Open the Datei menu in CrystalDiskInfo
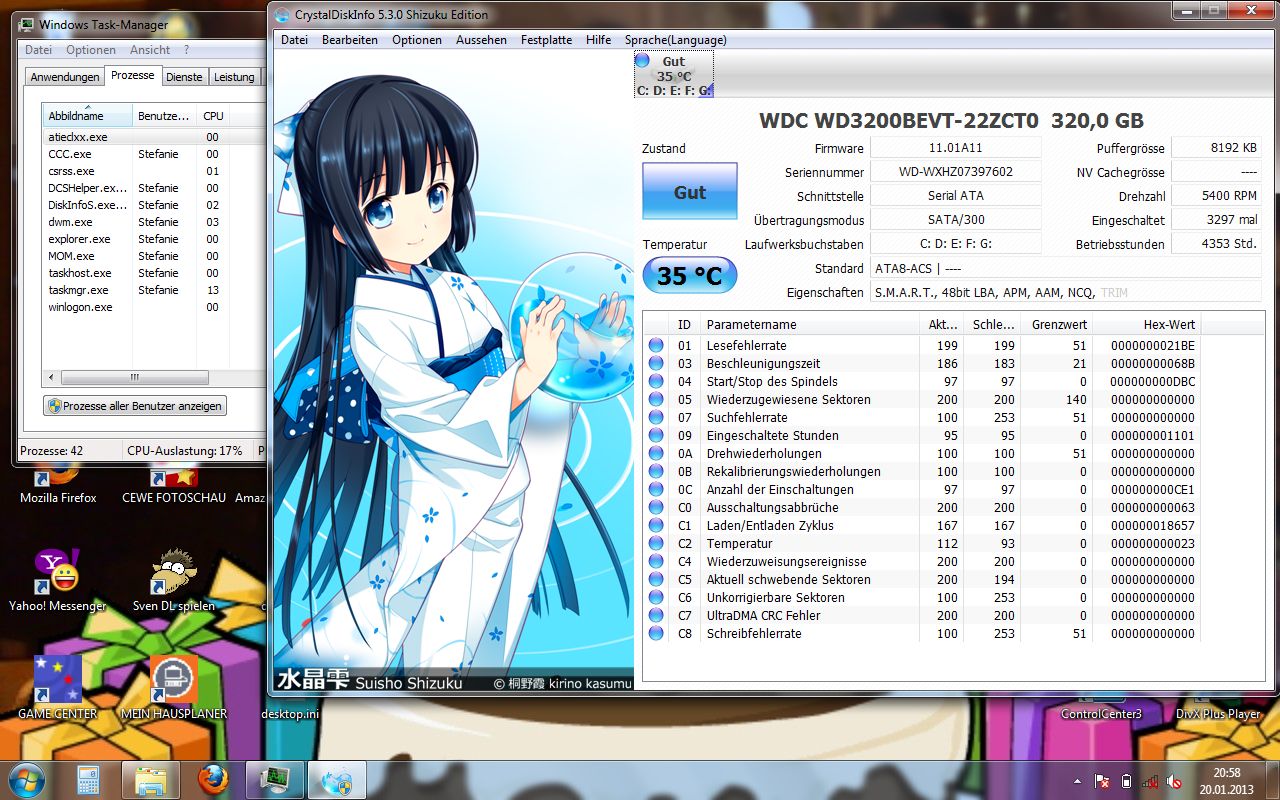This screenshot has height=800, width=1280. (294, 40)
